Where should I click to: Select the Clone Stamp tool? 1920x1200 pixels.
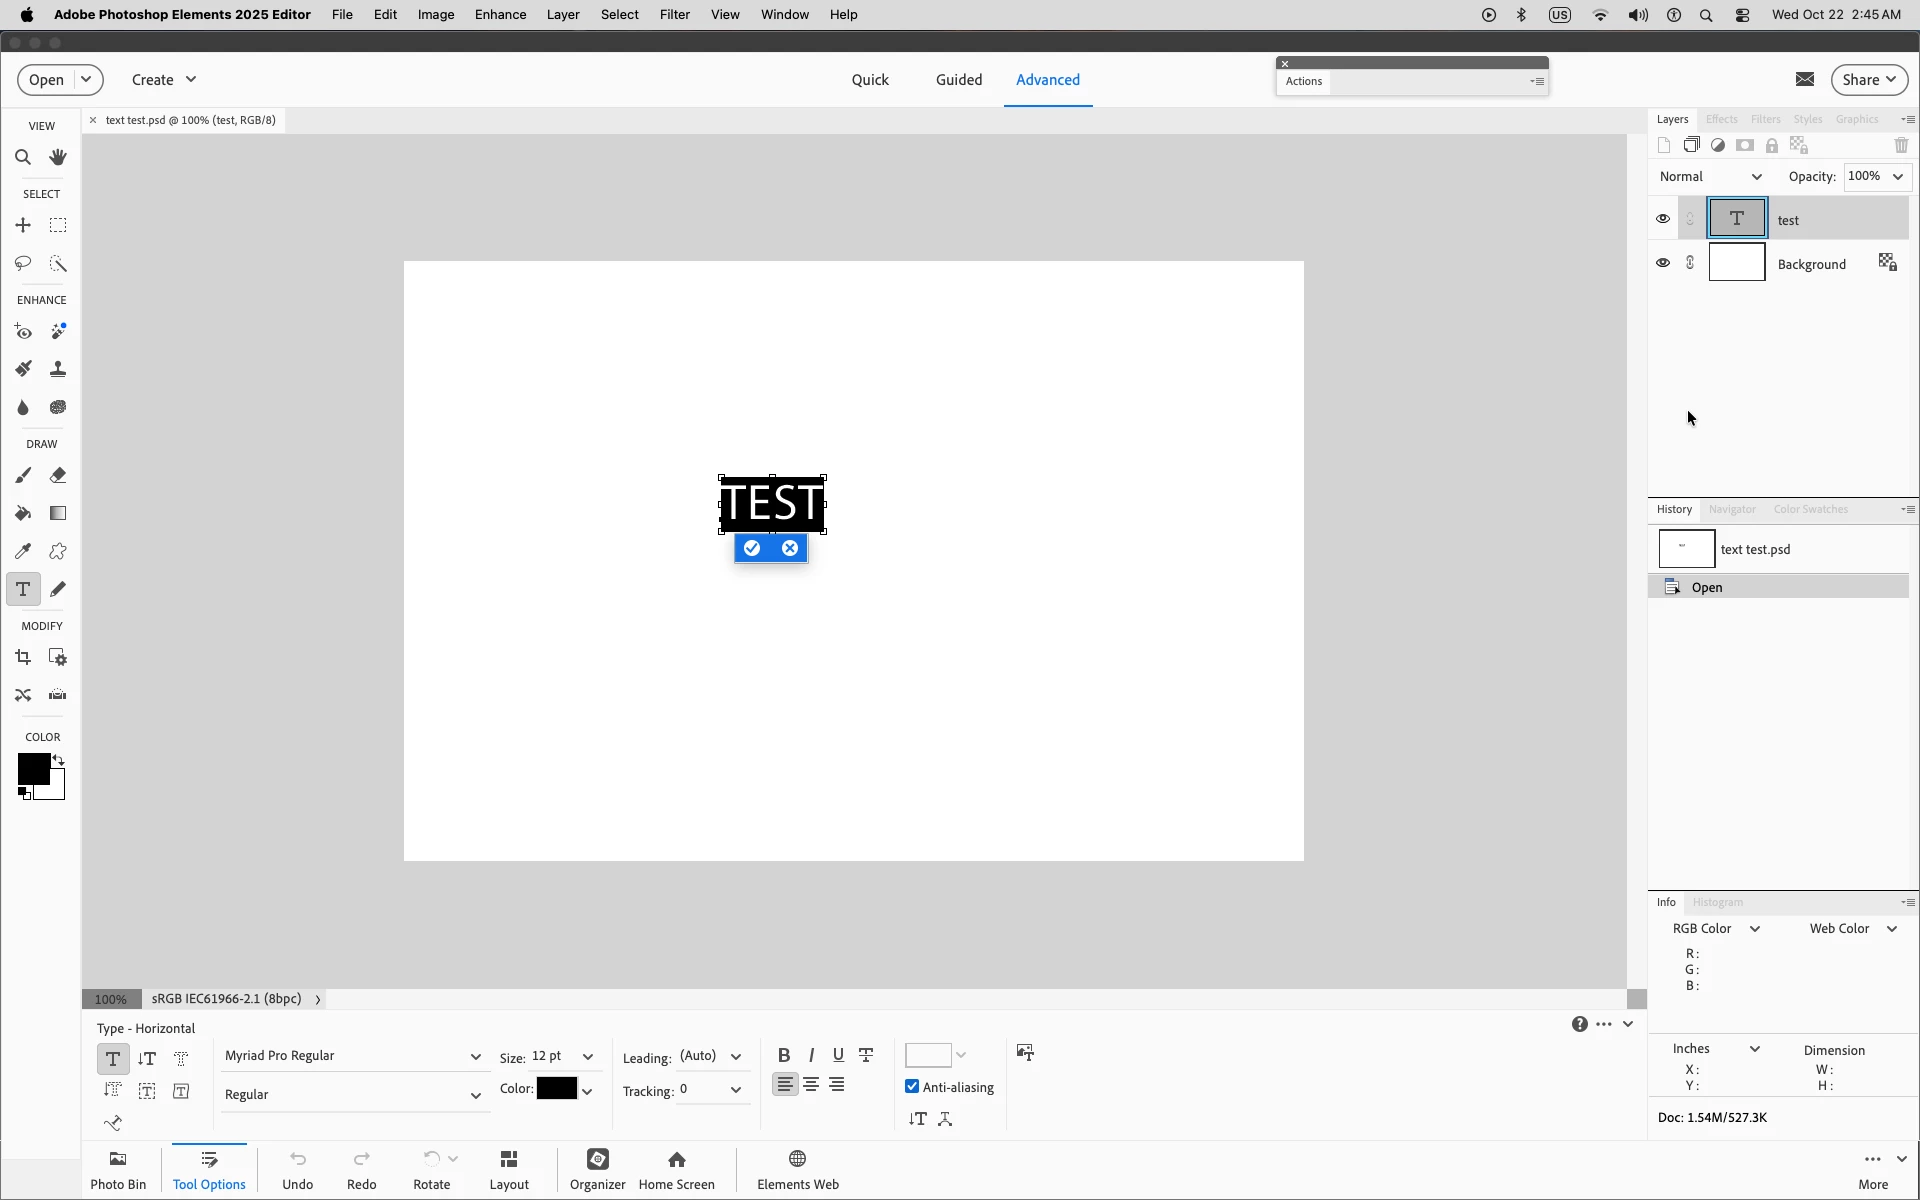[58, 369]
